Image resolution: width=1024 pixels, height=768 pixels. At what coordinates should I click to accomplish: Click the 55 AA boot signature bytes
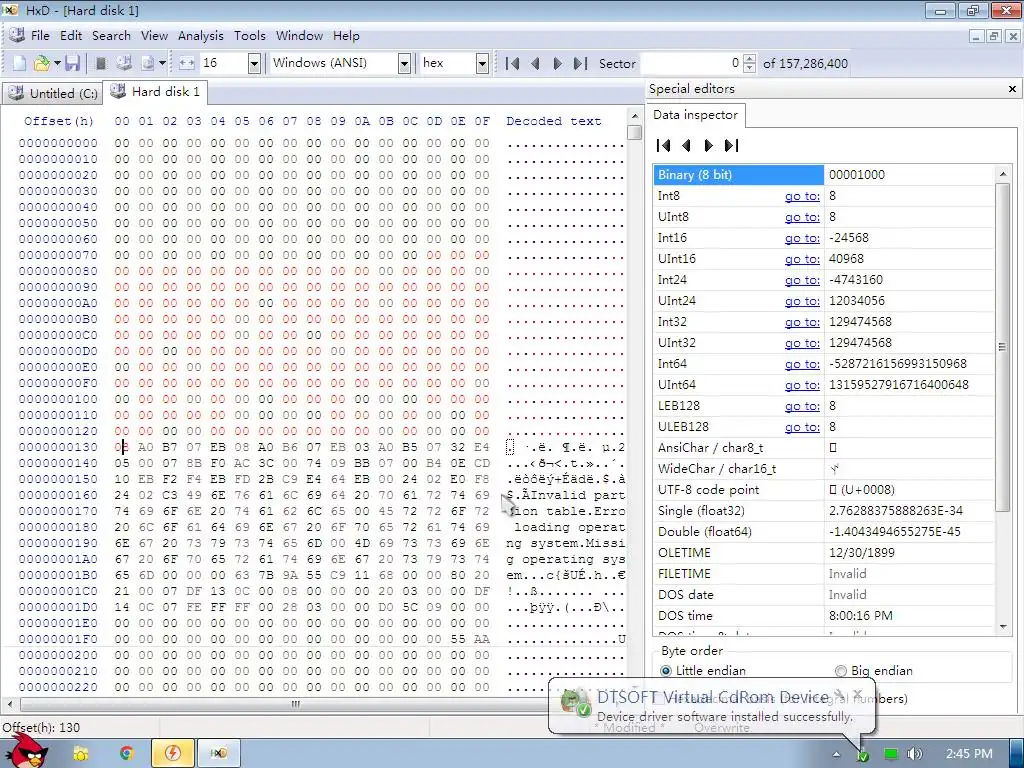(470, 639)
